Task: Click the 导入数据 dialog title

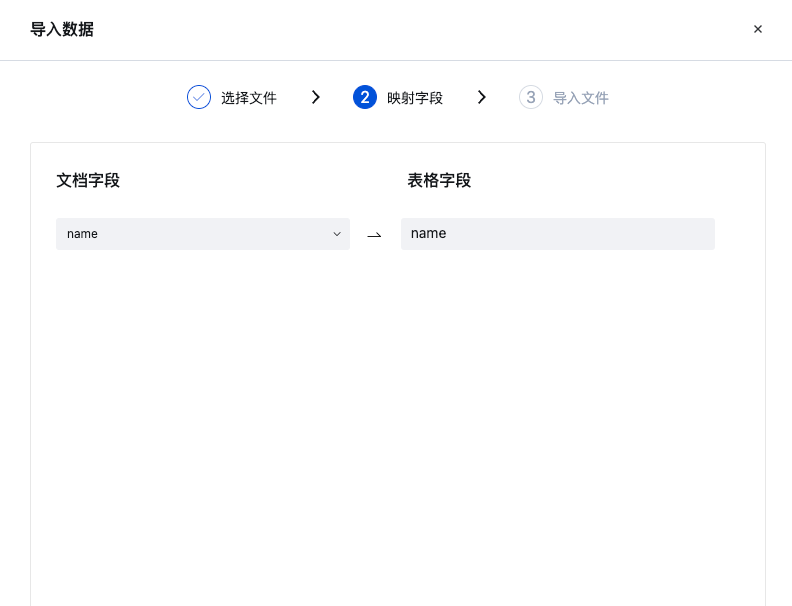Action: click(x=62, y=29)
